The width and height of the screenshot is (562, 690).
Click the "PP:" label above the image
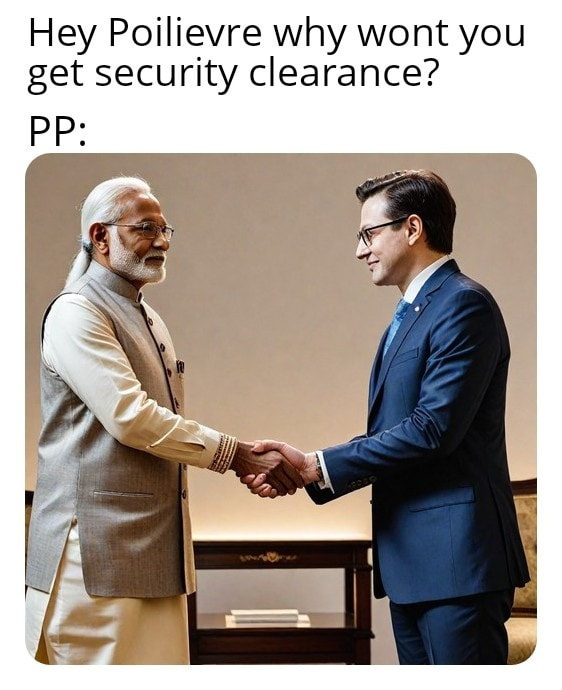57,132
